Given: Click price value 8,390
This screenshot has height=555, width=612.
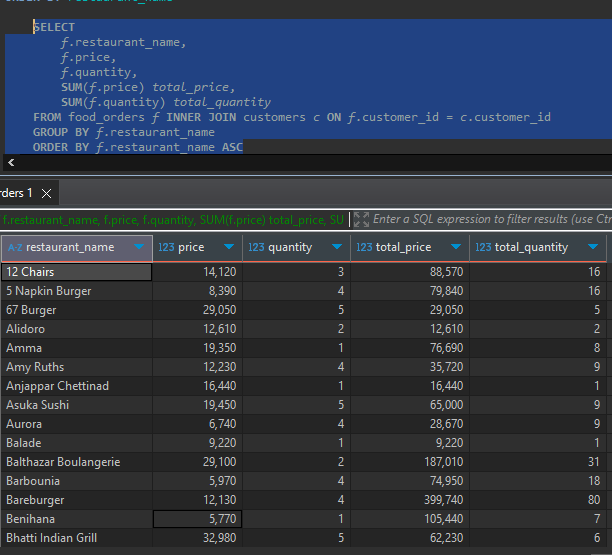Looking at the screenshot, I should pyautogui.click(x=197, y=291).
